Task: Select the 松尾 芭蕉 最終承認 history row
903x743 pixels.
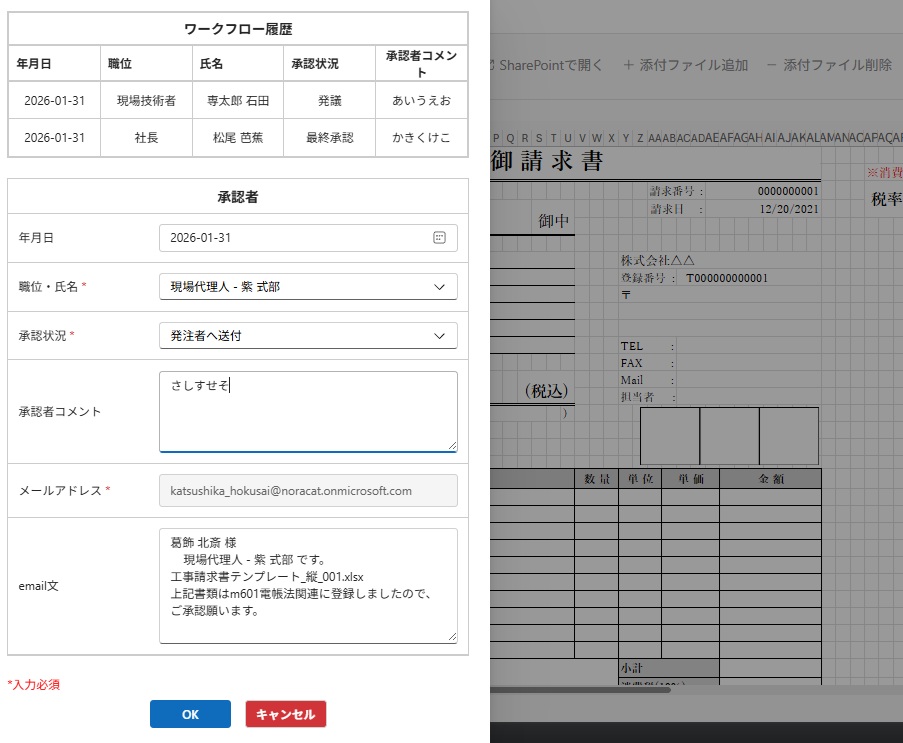Action: 237,138
